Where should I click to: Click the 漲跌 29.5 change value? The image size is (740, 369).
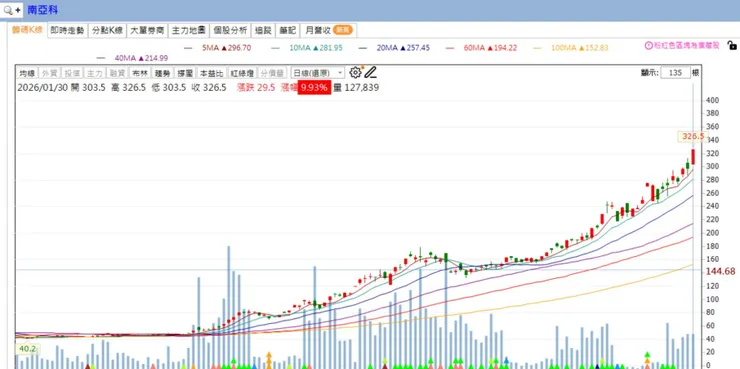tap(256, 87)
